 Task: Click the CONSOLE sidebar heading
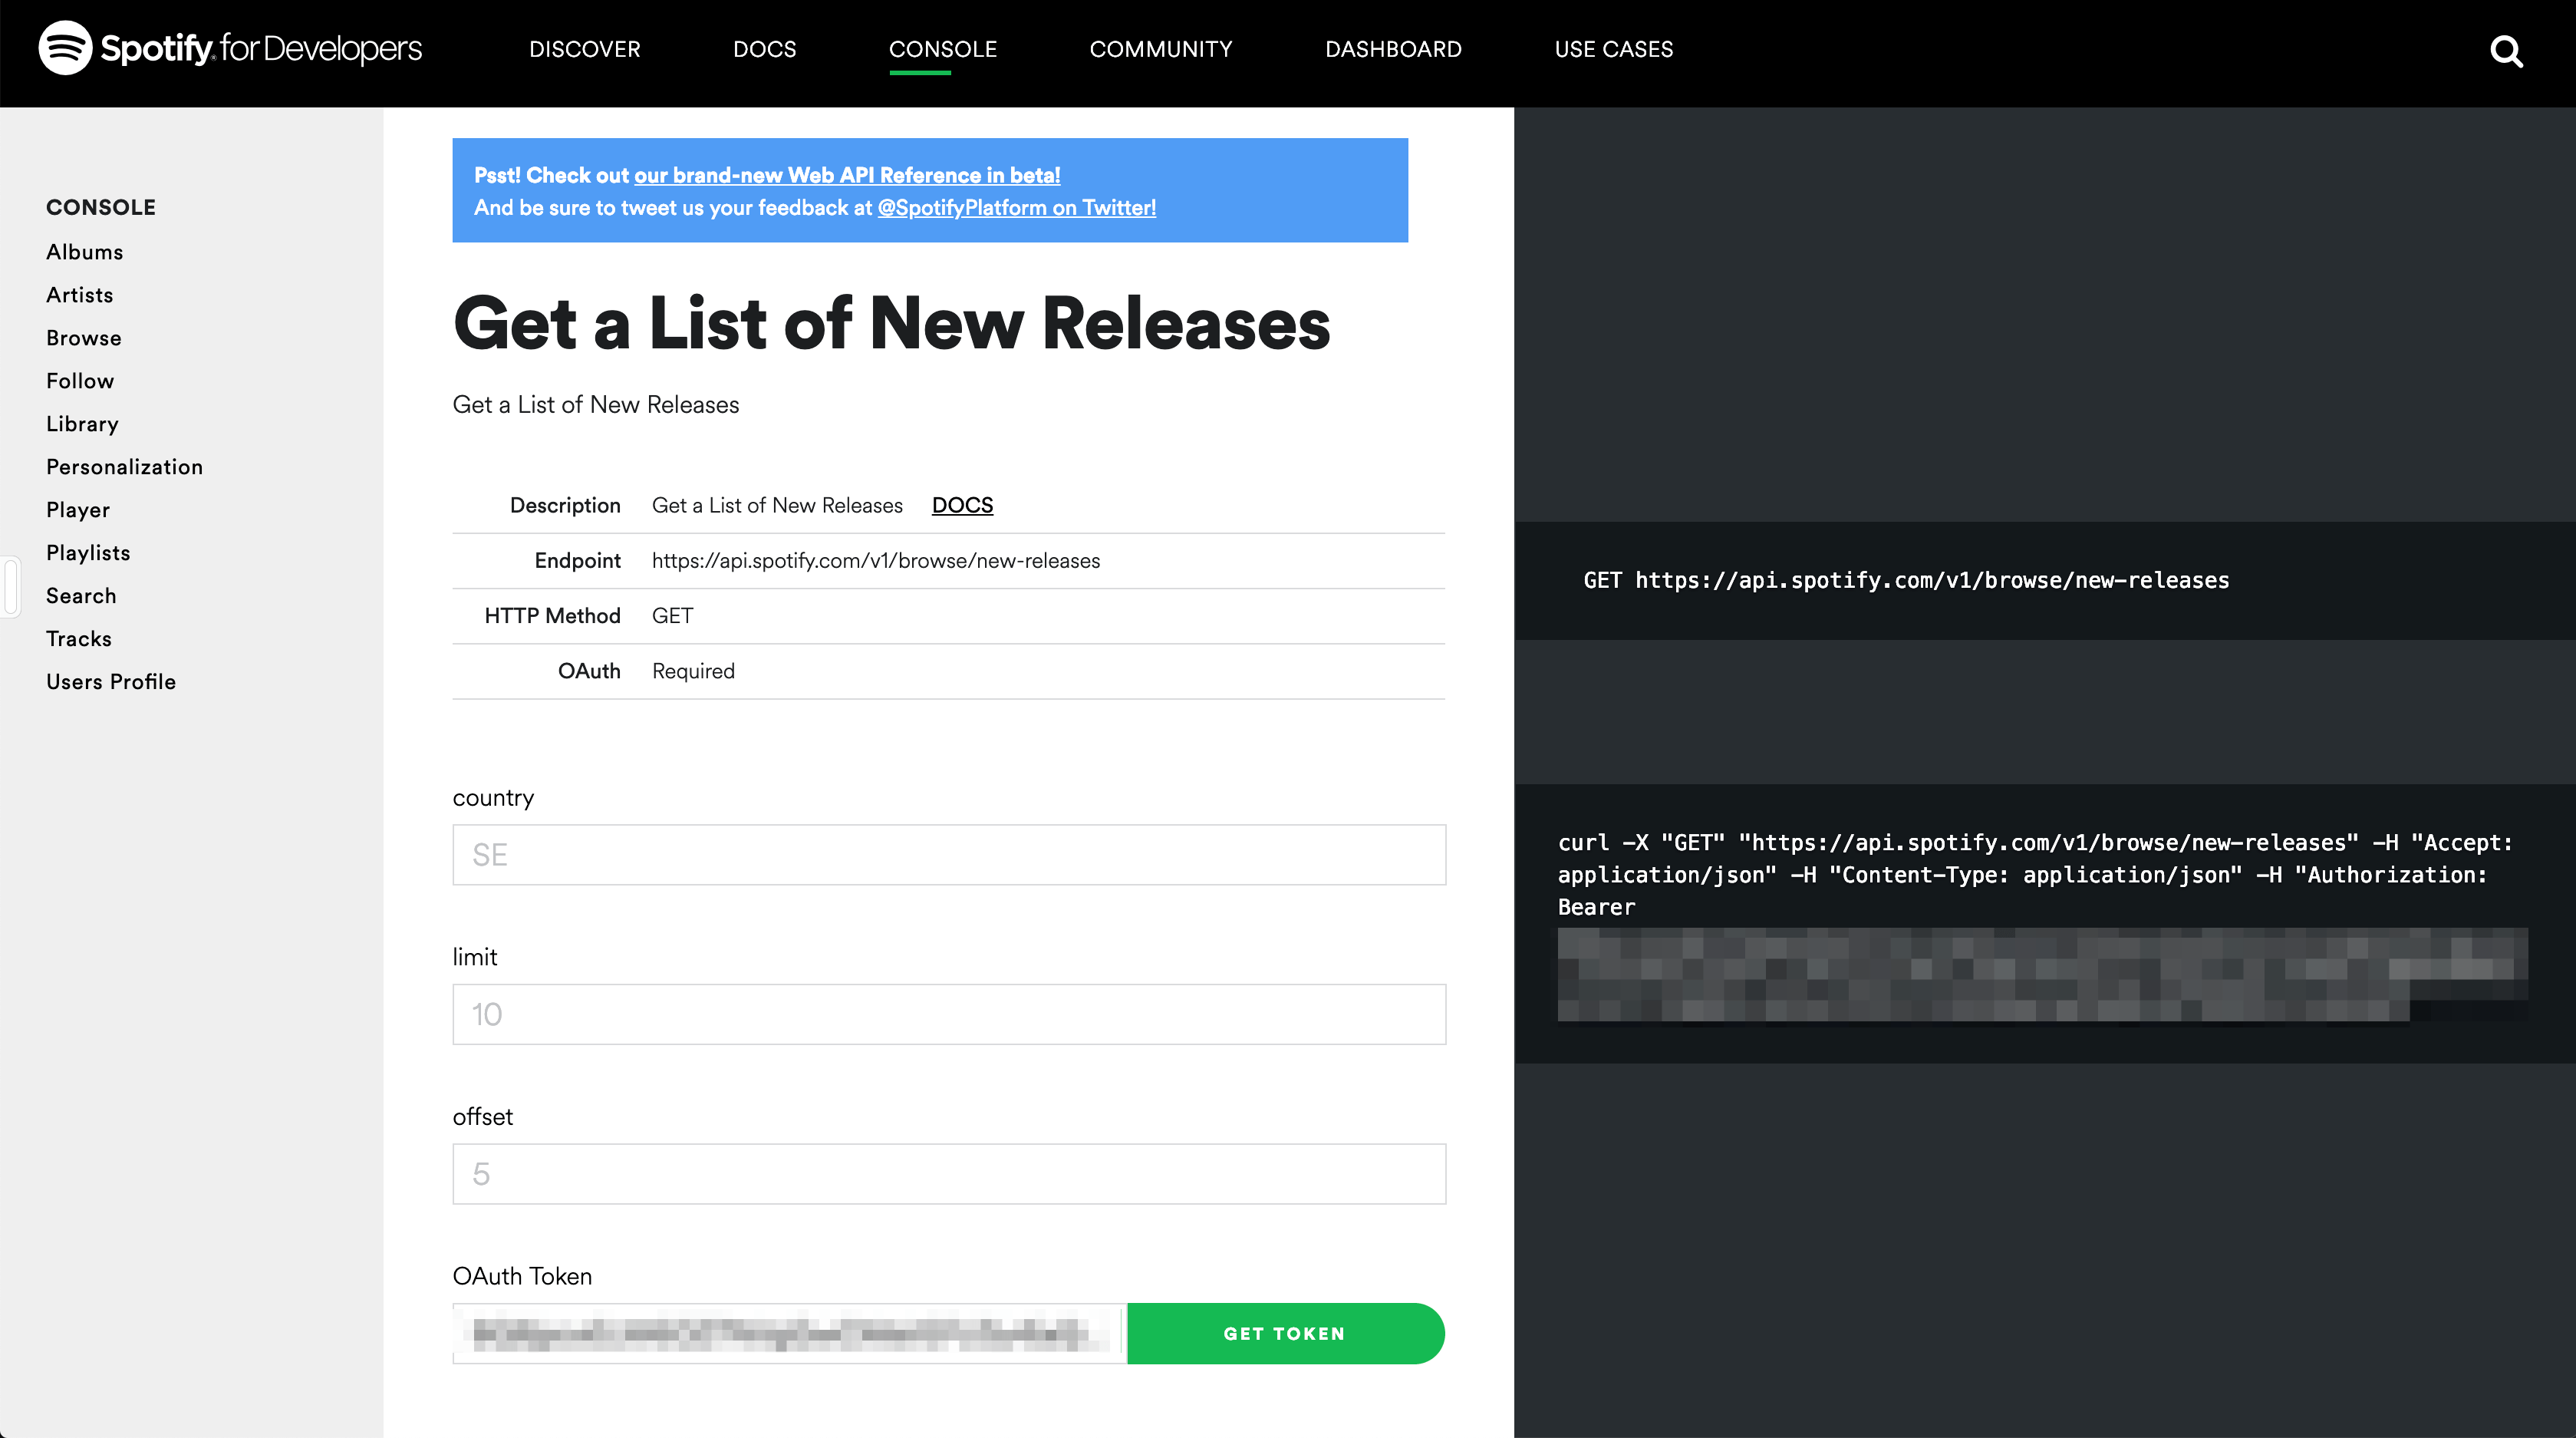point(101,207)
